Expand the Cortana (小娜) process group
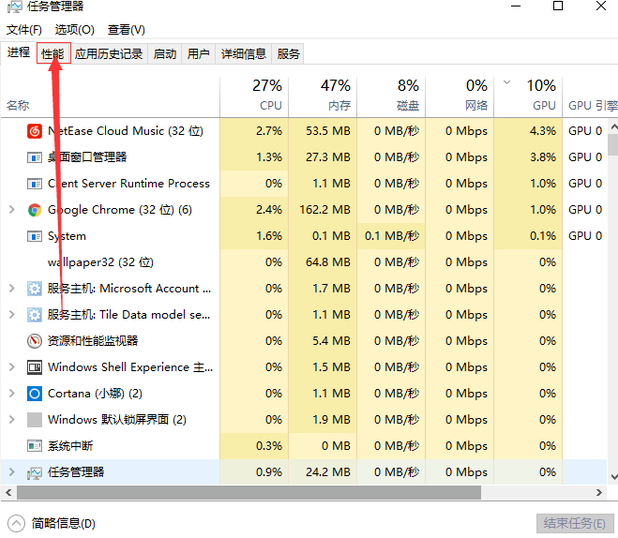 pos(12,393)
